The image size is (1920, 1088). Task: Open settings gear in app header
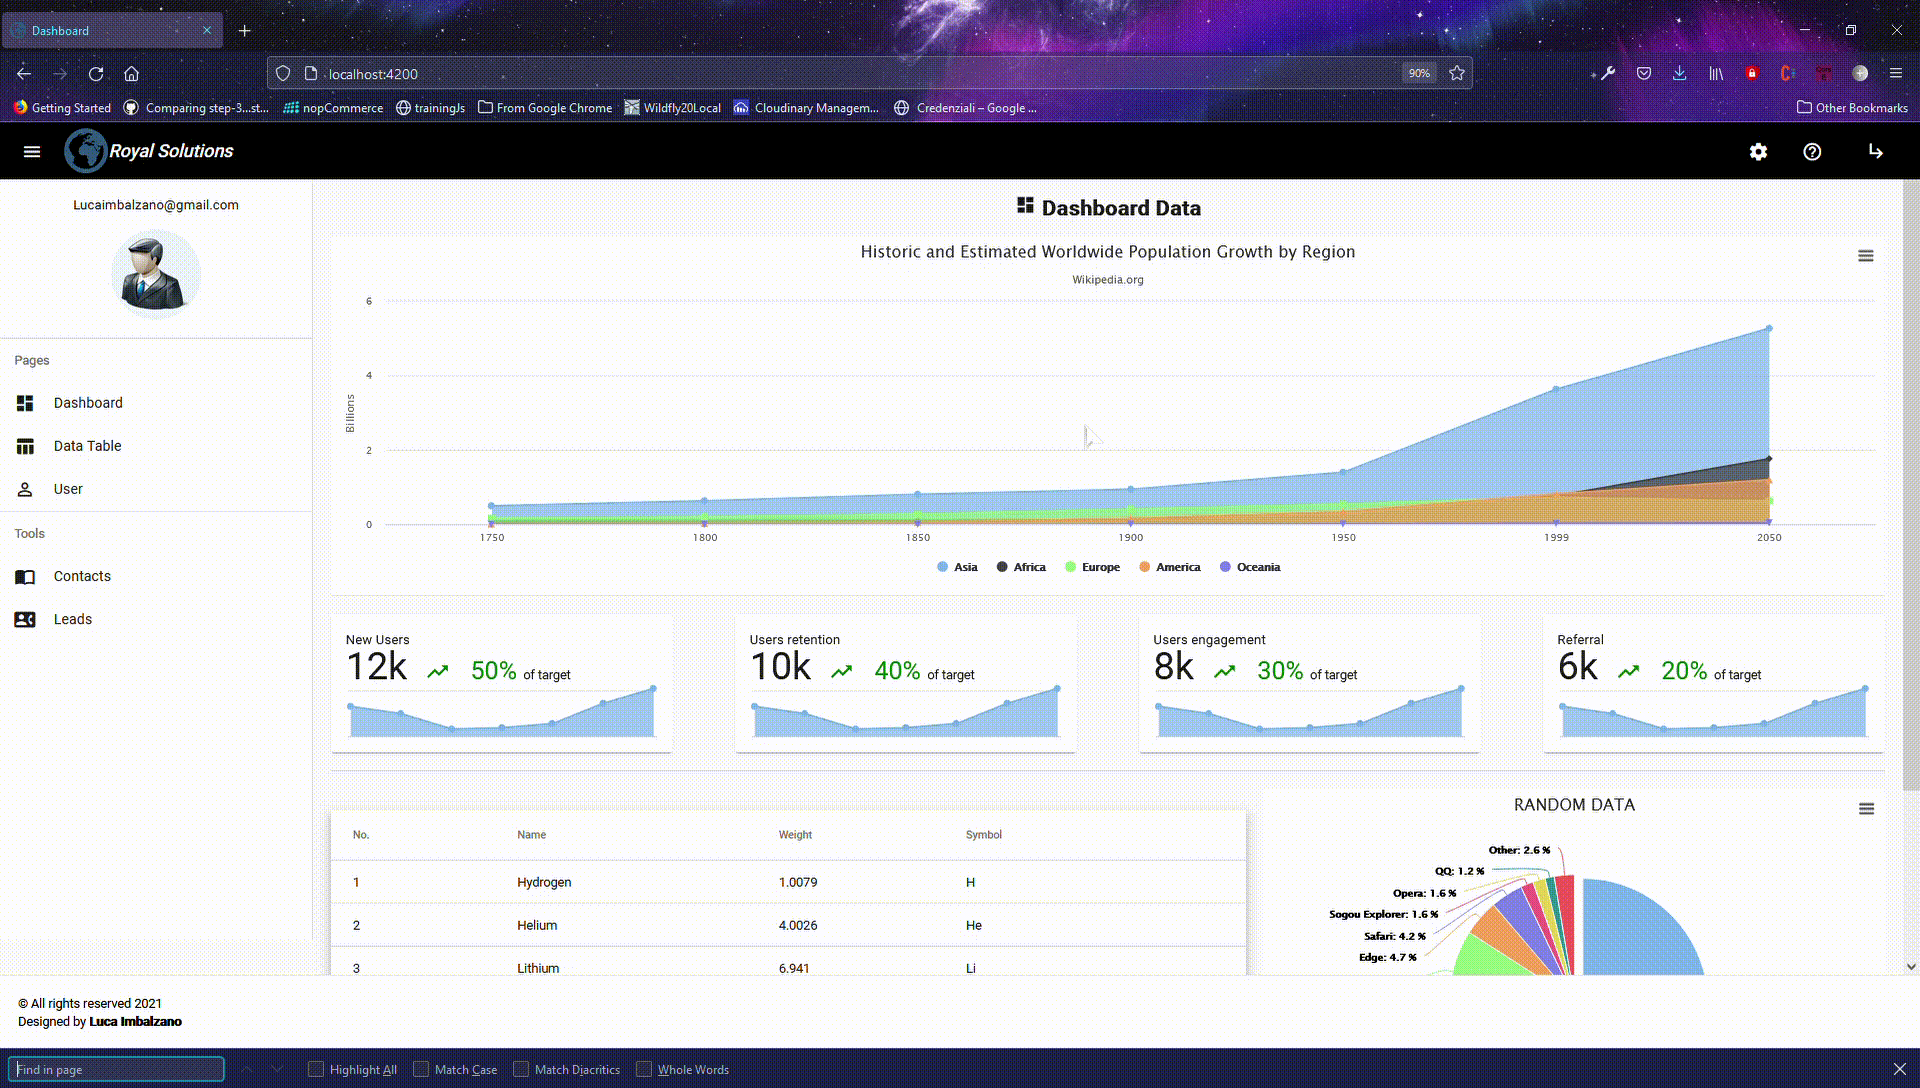click(1758, 152)
